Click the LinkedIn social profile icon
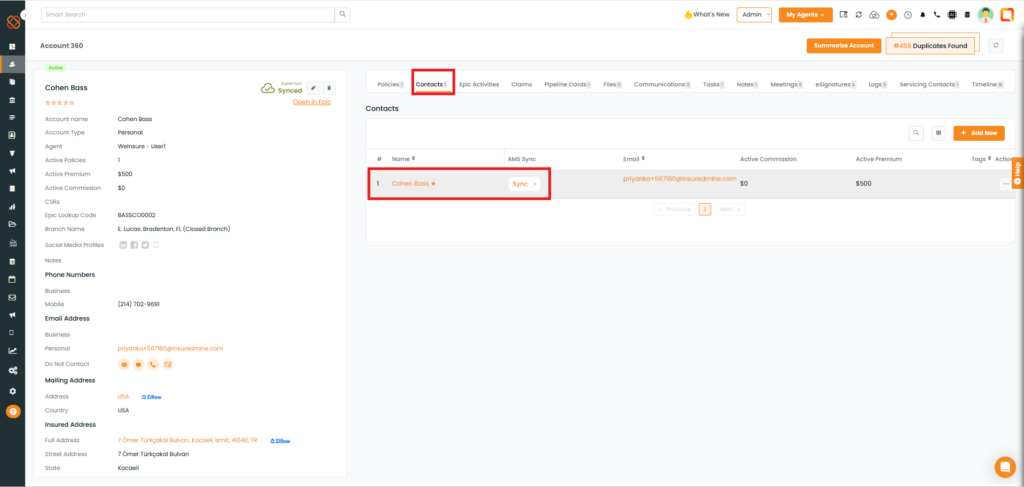This screenshot has width=1024, height=487. (x=123, y=244)
